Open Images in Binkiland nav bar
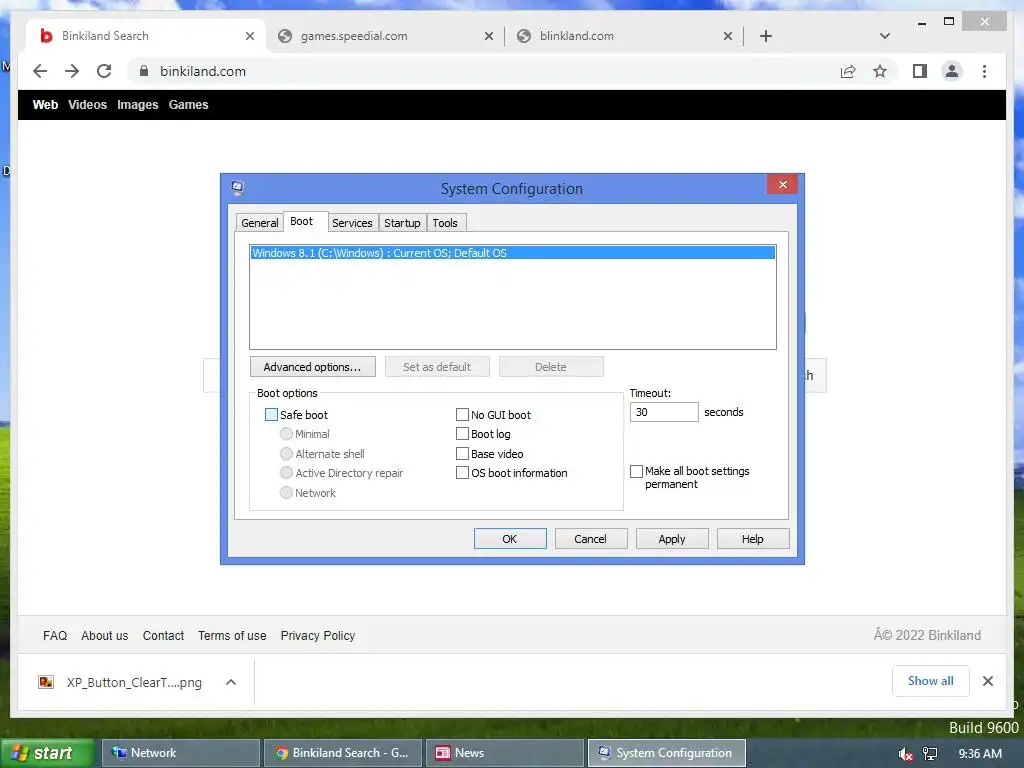The image size is (1024, 768). pyautogui.click(x=138, y=104)
